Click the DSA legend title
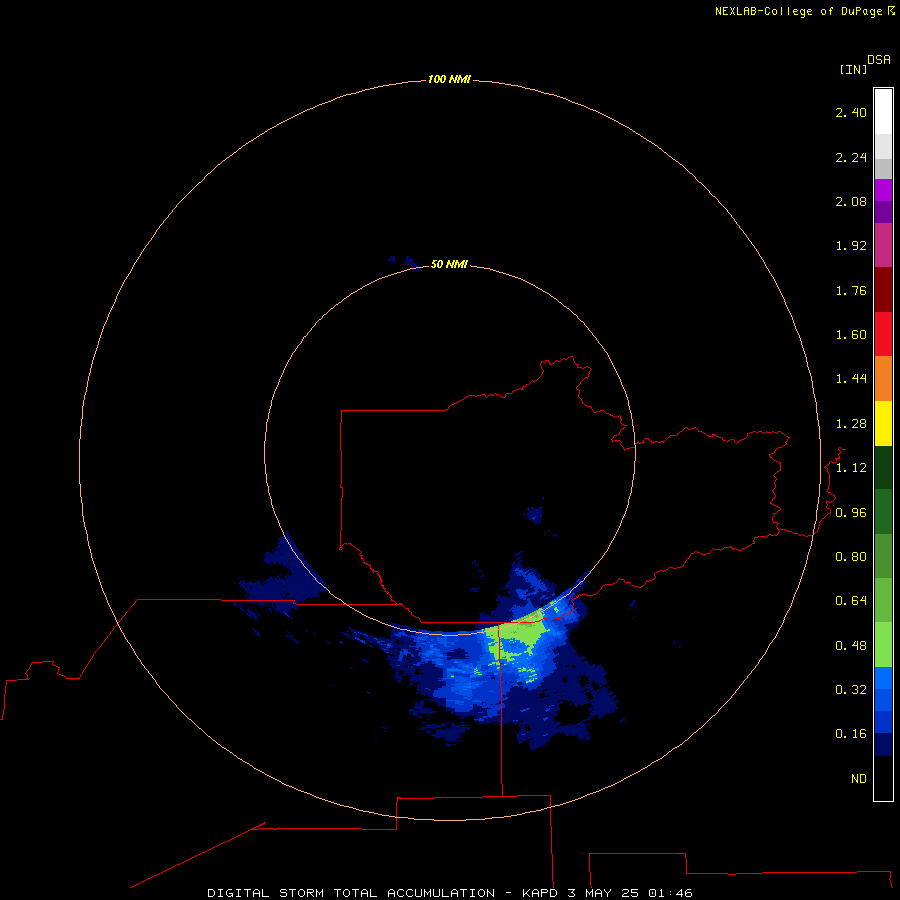Viewport: 900px width, 900px height. [x=879, y=59]
